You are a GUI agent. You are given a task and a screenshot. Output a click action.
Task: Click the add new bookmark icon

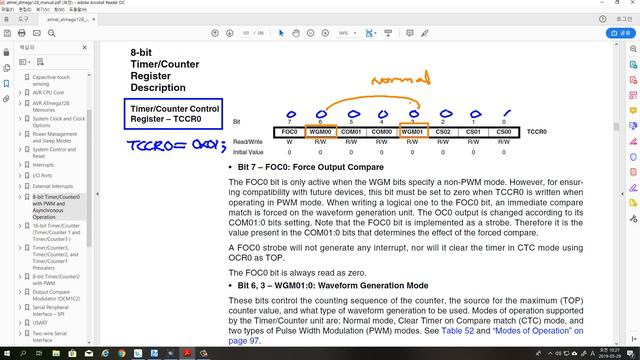[40, 62]
